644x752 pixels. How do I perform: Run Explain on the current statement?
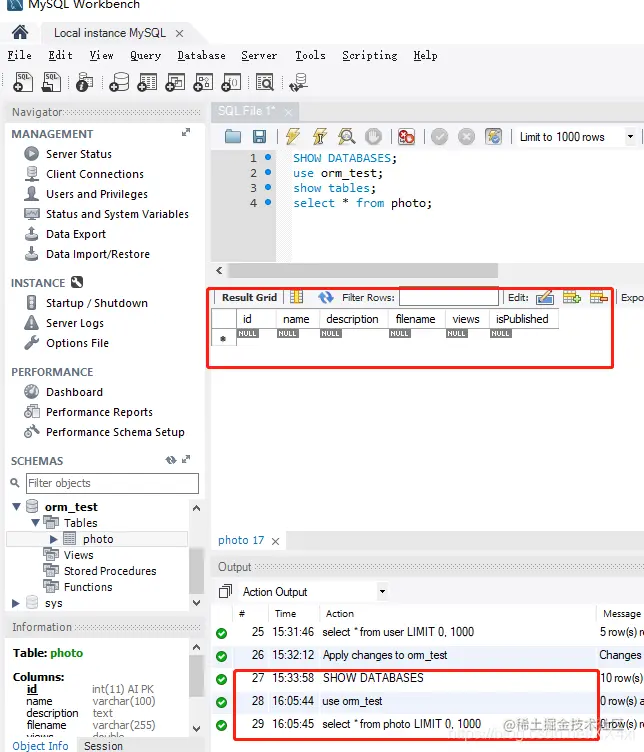346,137
